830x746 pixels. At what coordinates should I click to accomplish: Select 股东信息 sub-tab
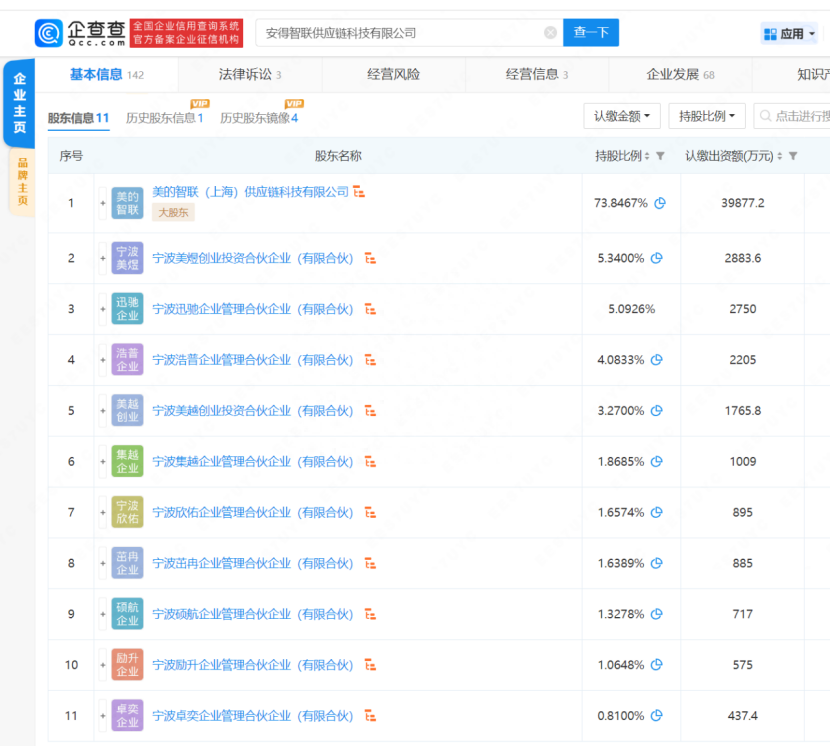tap(78, 118)
